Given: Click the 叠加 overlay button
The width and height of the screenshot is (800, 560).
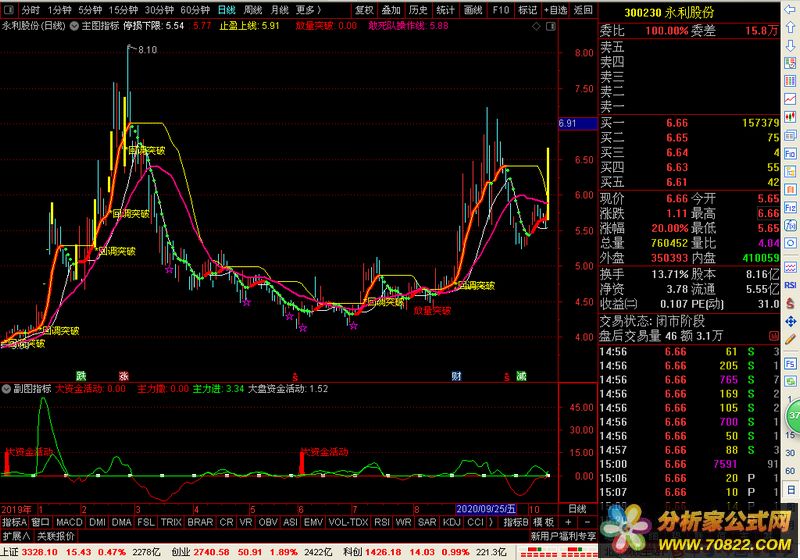Looking at the screenshot, I should [391, 10].
